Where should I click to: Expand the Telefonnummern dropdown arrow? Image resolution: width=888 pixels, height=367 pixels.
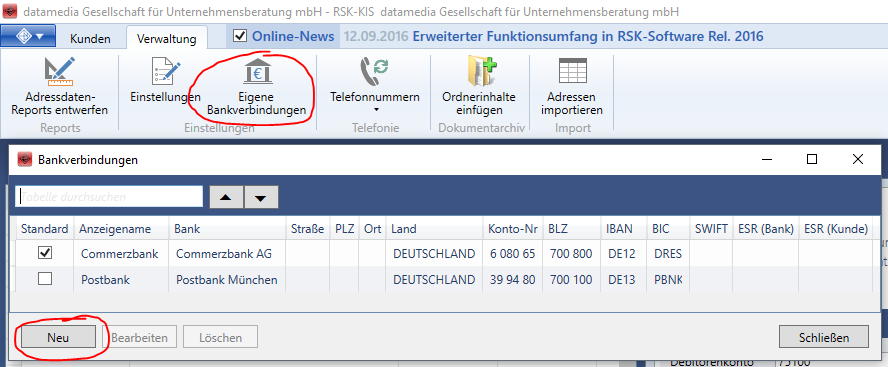[x=375, y=110]
